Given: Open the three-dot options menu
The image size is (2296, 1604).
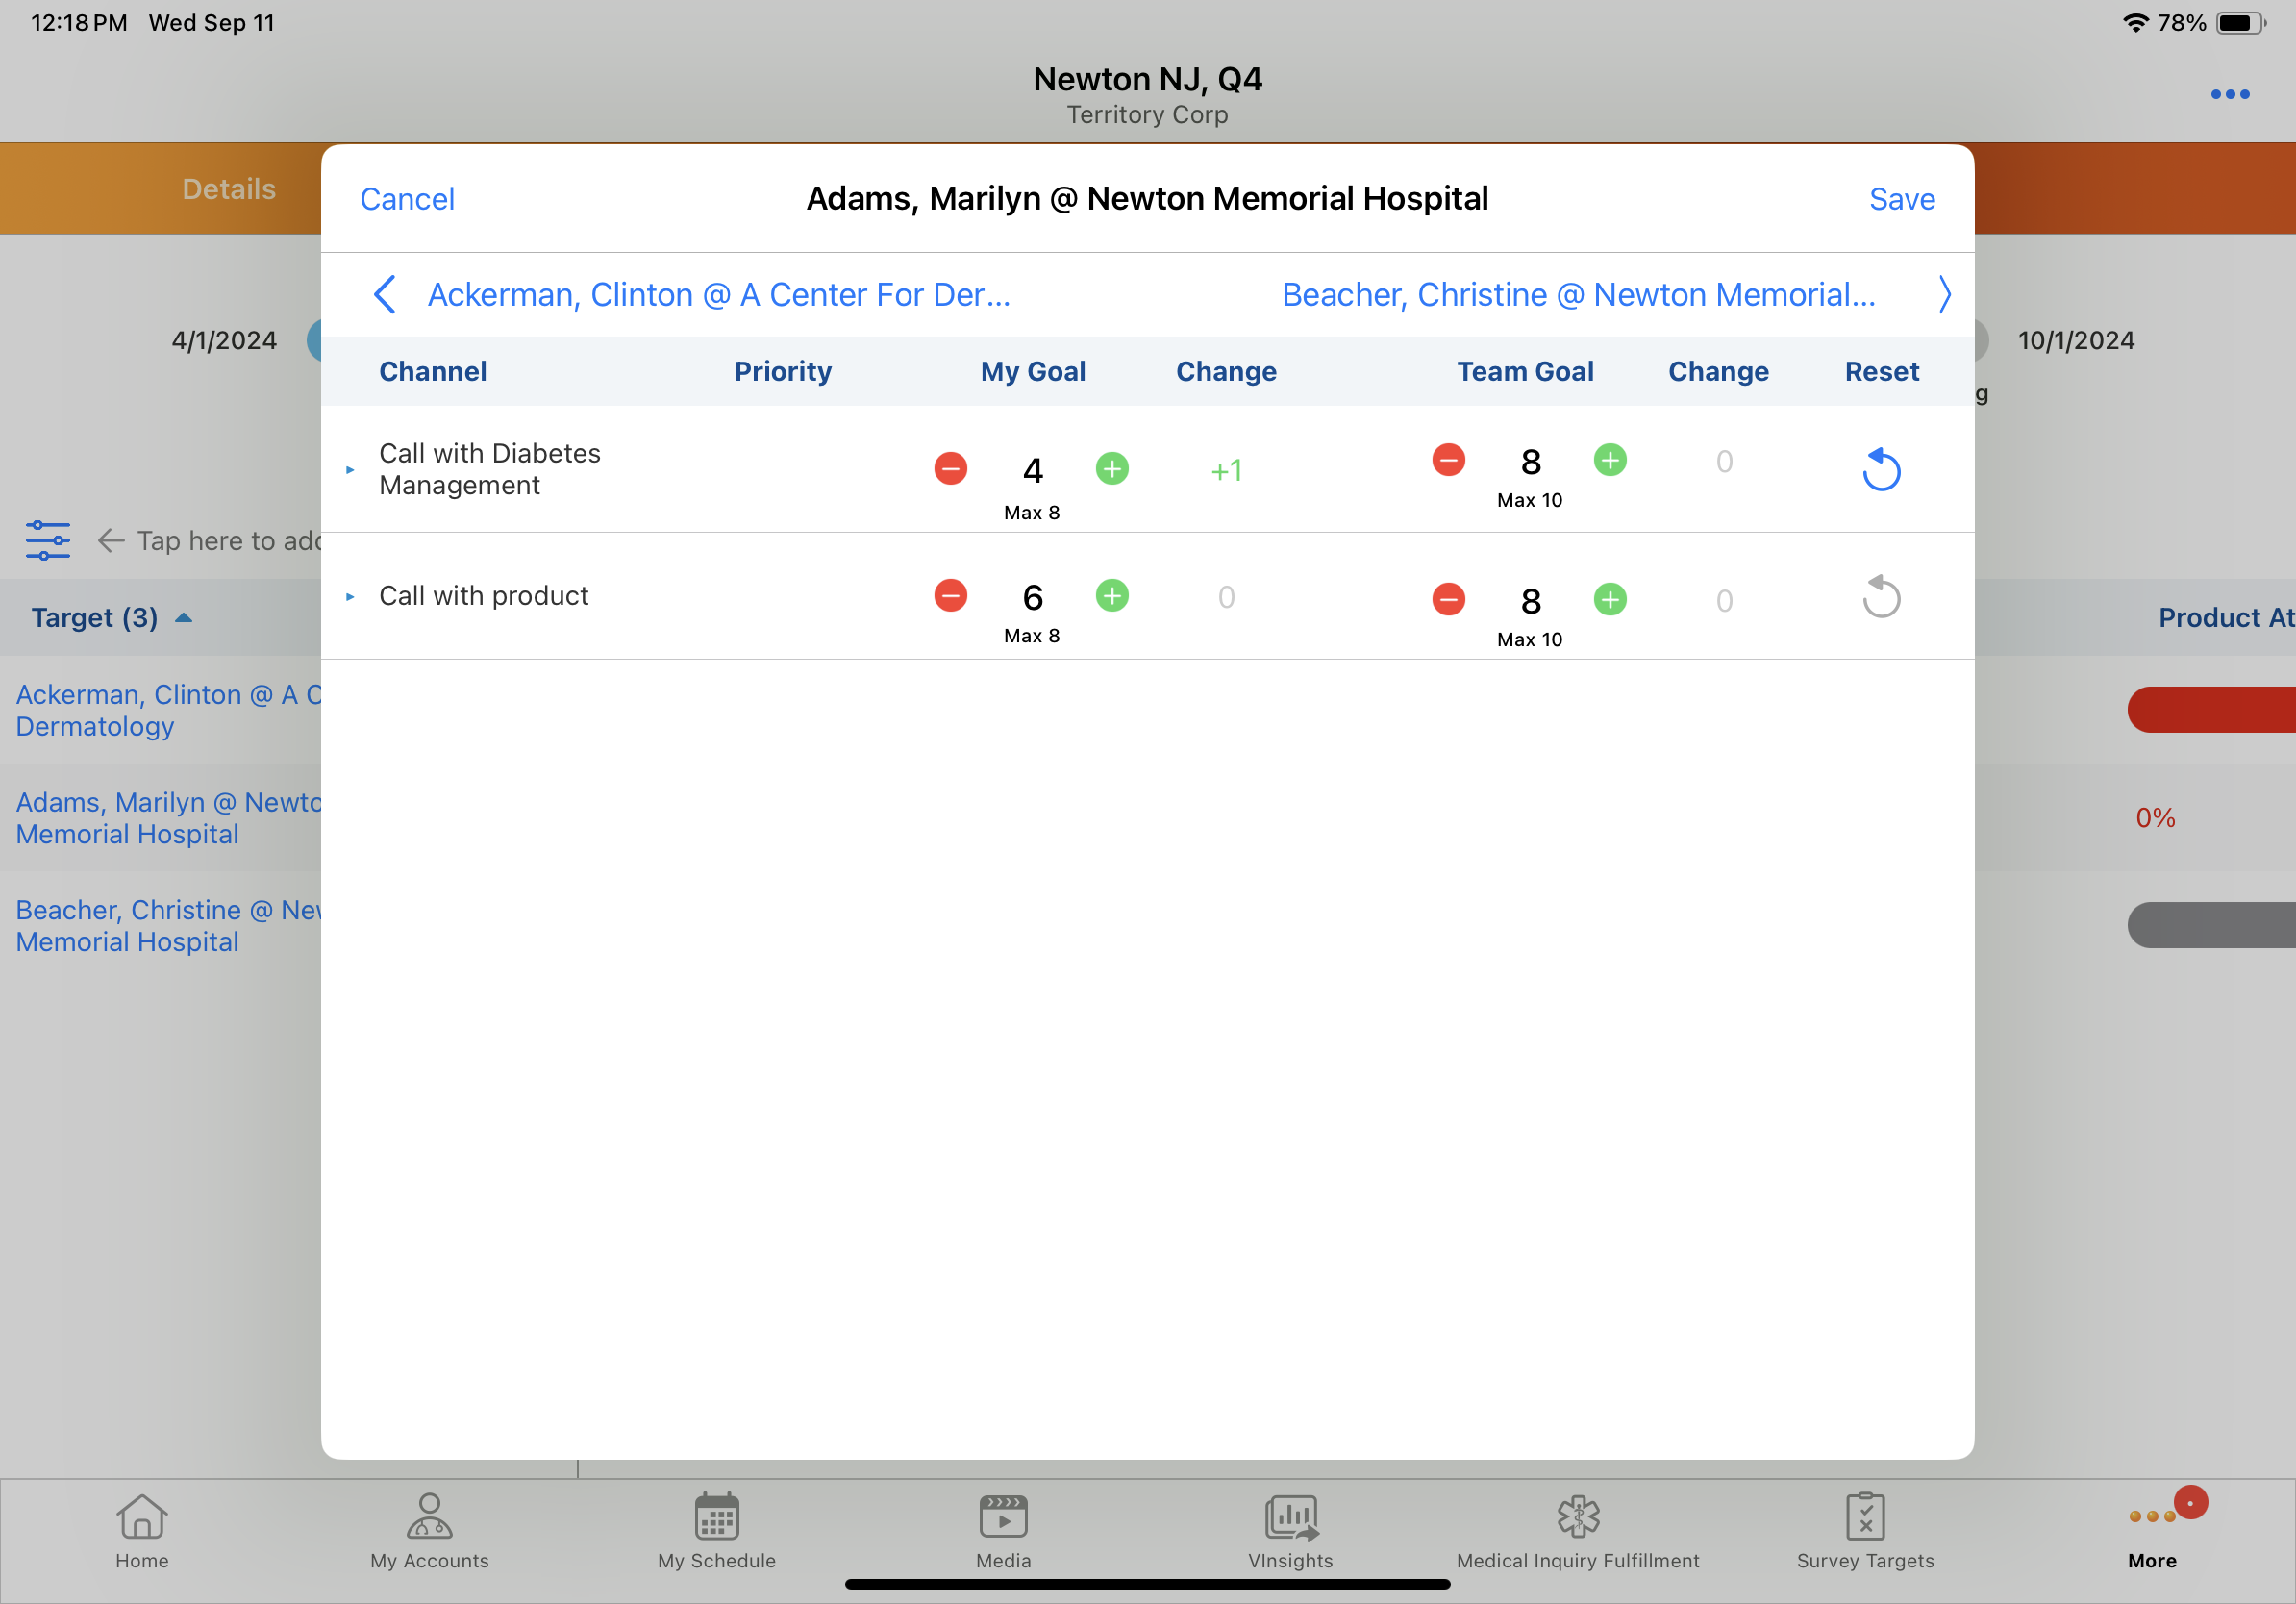Looking at the screenshot, I should (x=2229, y=94).
